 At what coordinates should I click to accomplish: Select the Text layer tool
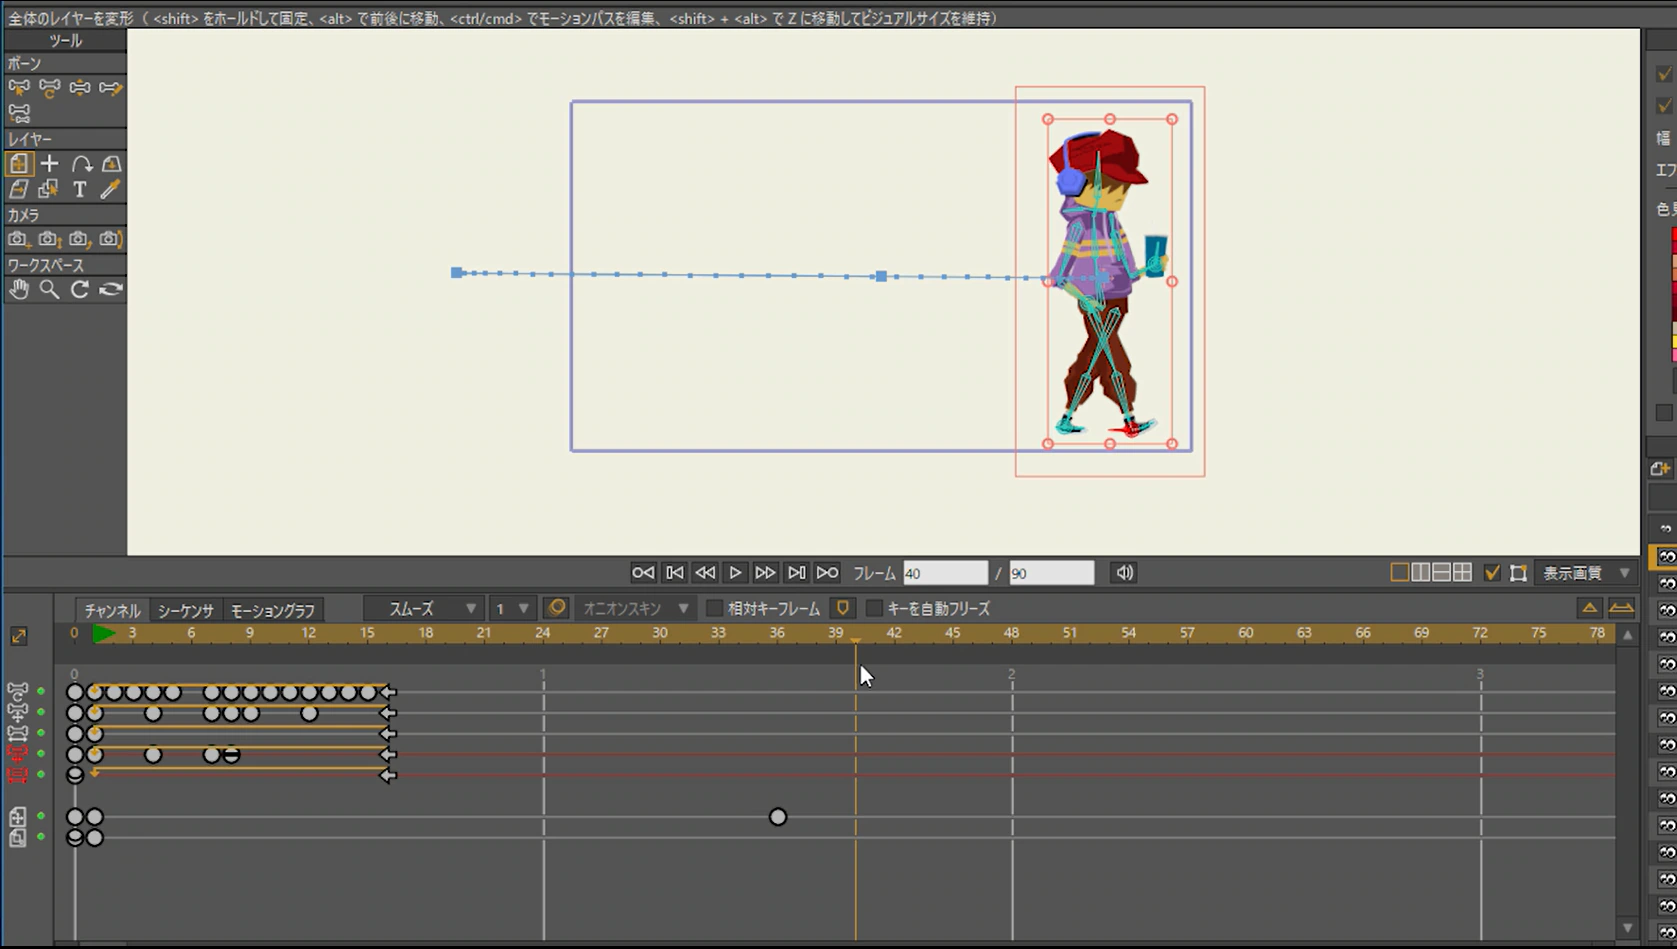pyautogui.click(x=80, y=189)
